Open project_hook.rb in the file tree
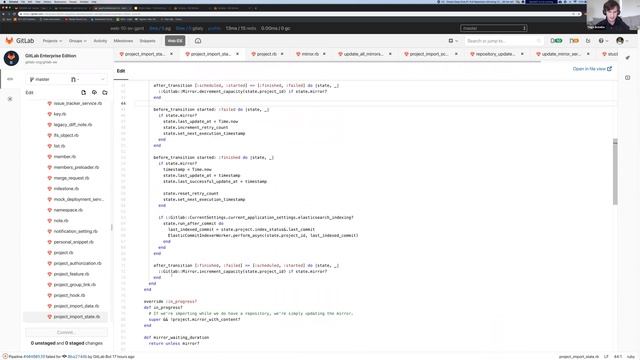The height and width of the screenshot is (360, 640). tap(69, 295)
